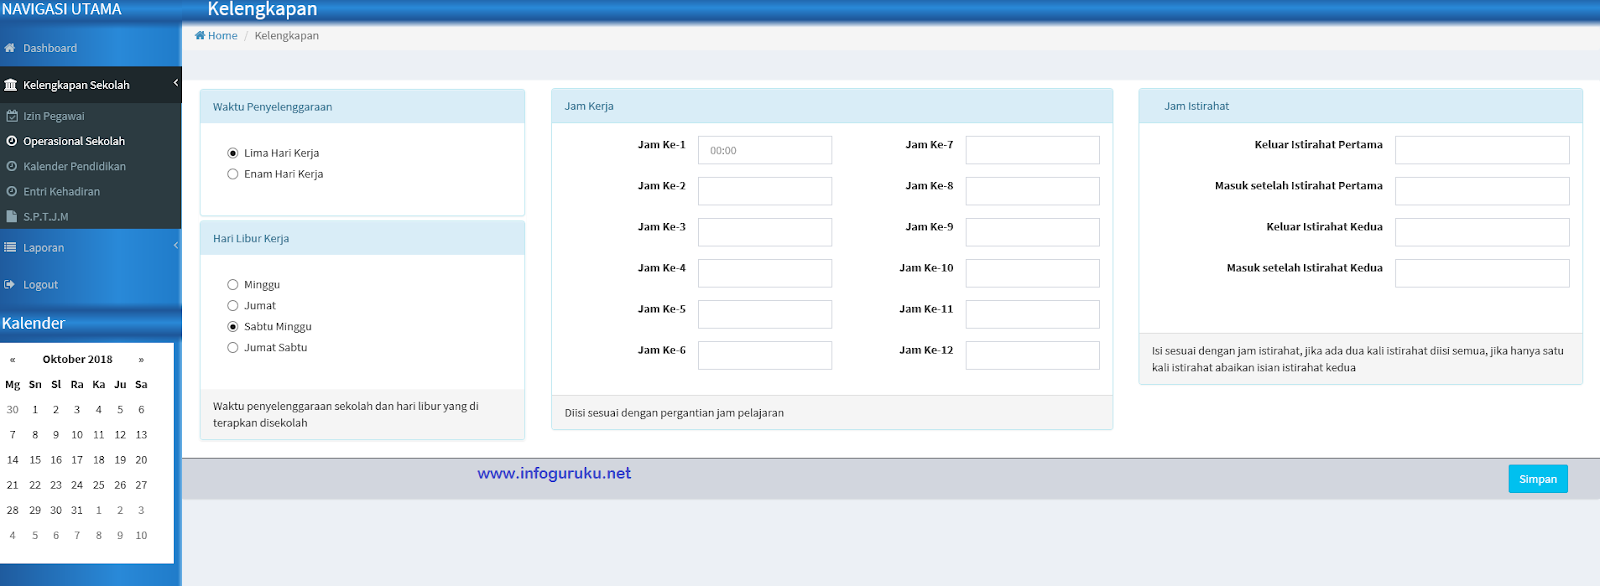Viewport: 1600px width, 586px height.
Task: Select Lima Hari Kerja radio button
Action: (233, 153)
